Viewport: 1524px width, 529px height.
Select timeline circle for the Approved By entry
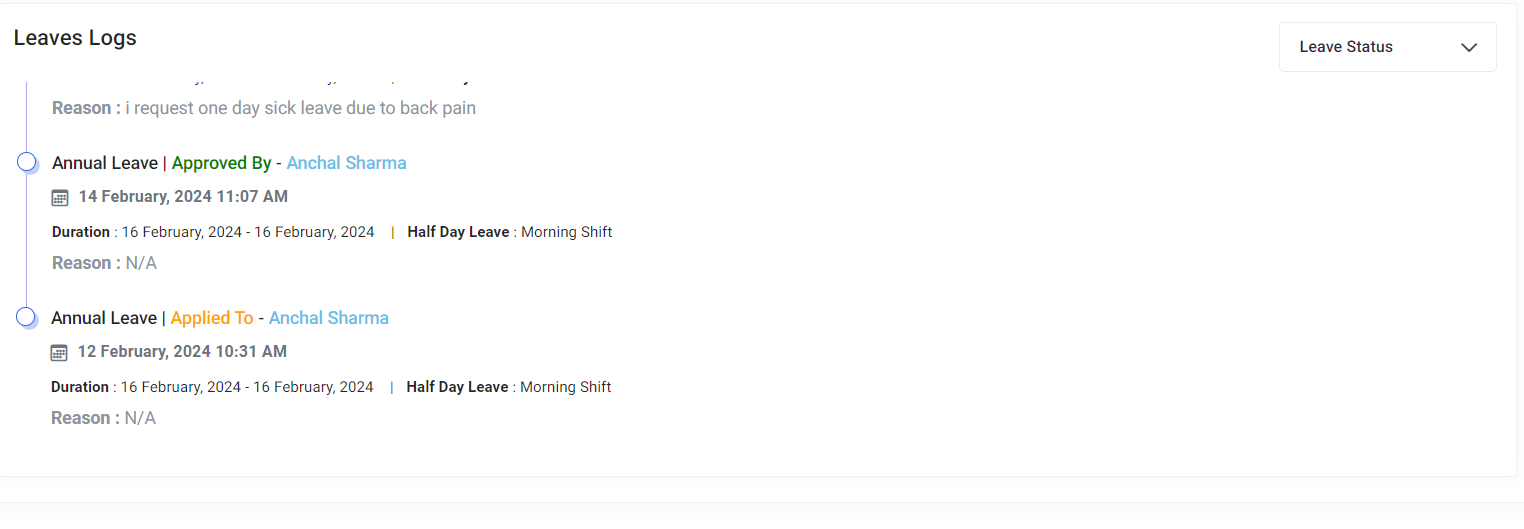tap(27, 162)
